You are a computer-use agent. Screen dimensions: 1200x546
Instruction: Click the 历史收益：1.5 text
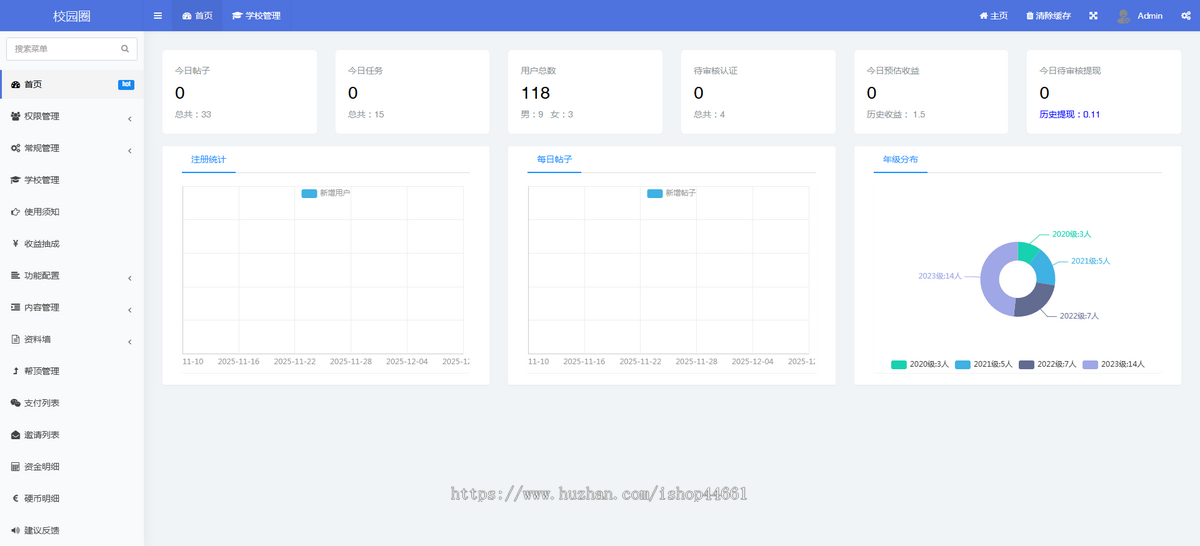pos(896,114)
